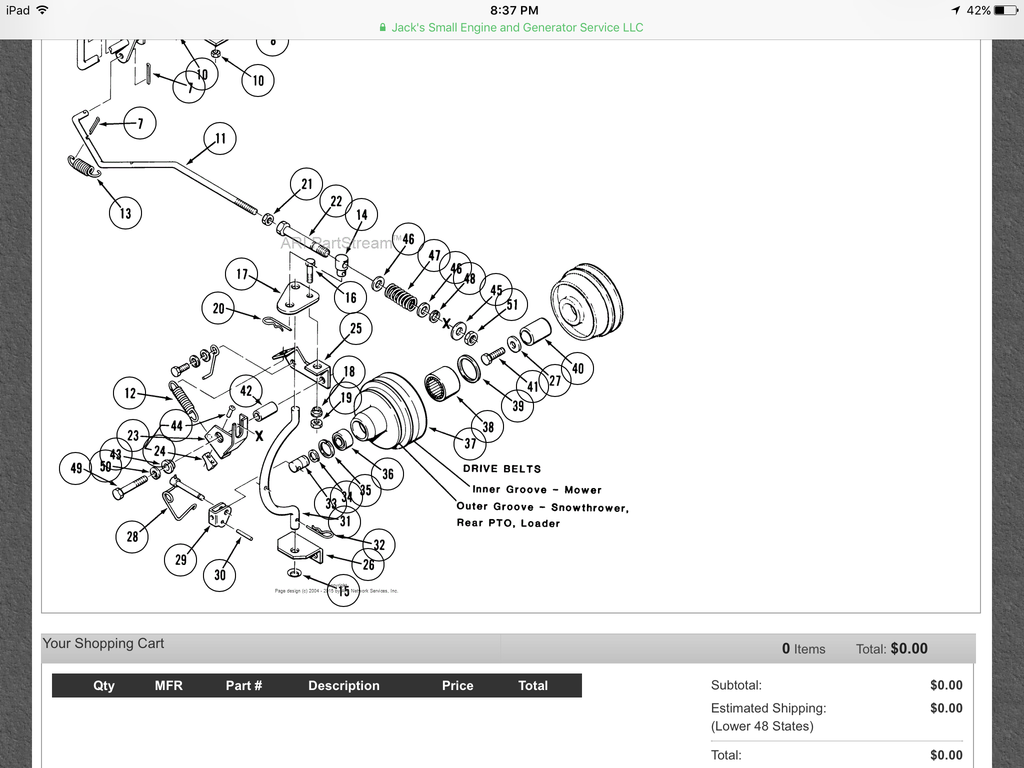Click the Description column header
Image resolution: width=1024 pixels, height=768 pixels.
344,685
